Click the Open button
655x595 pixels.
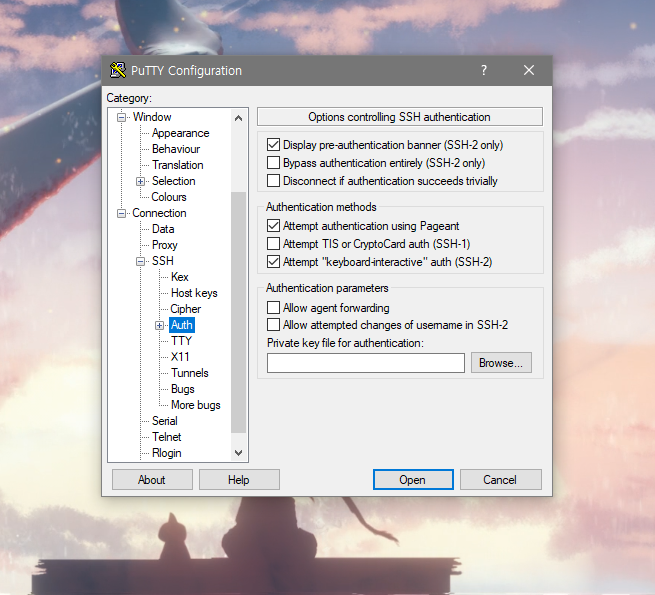coord(413,479)
